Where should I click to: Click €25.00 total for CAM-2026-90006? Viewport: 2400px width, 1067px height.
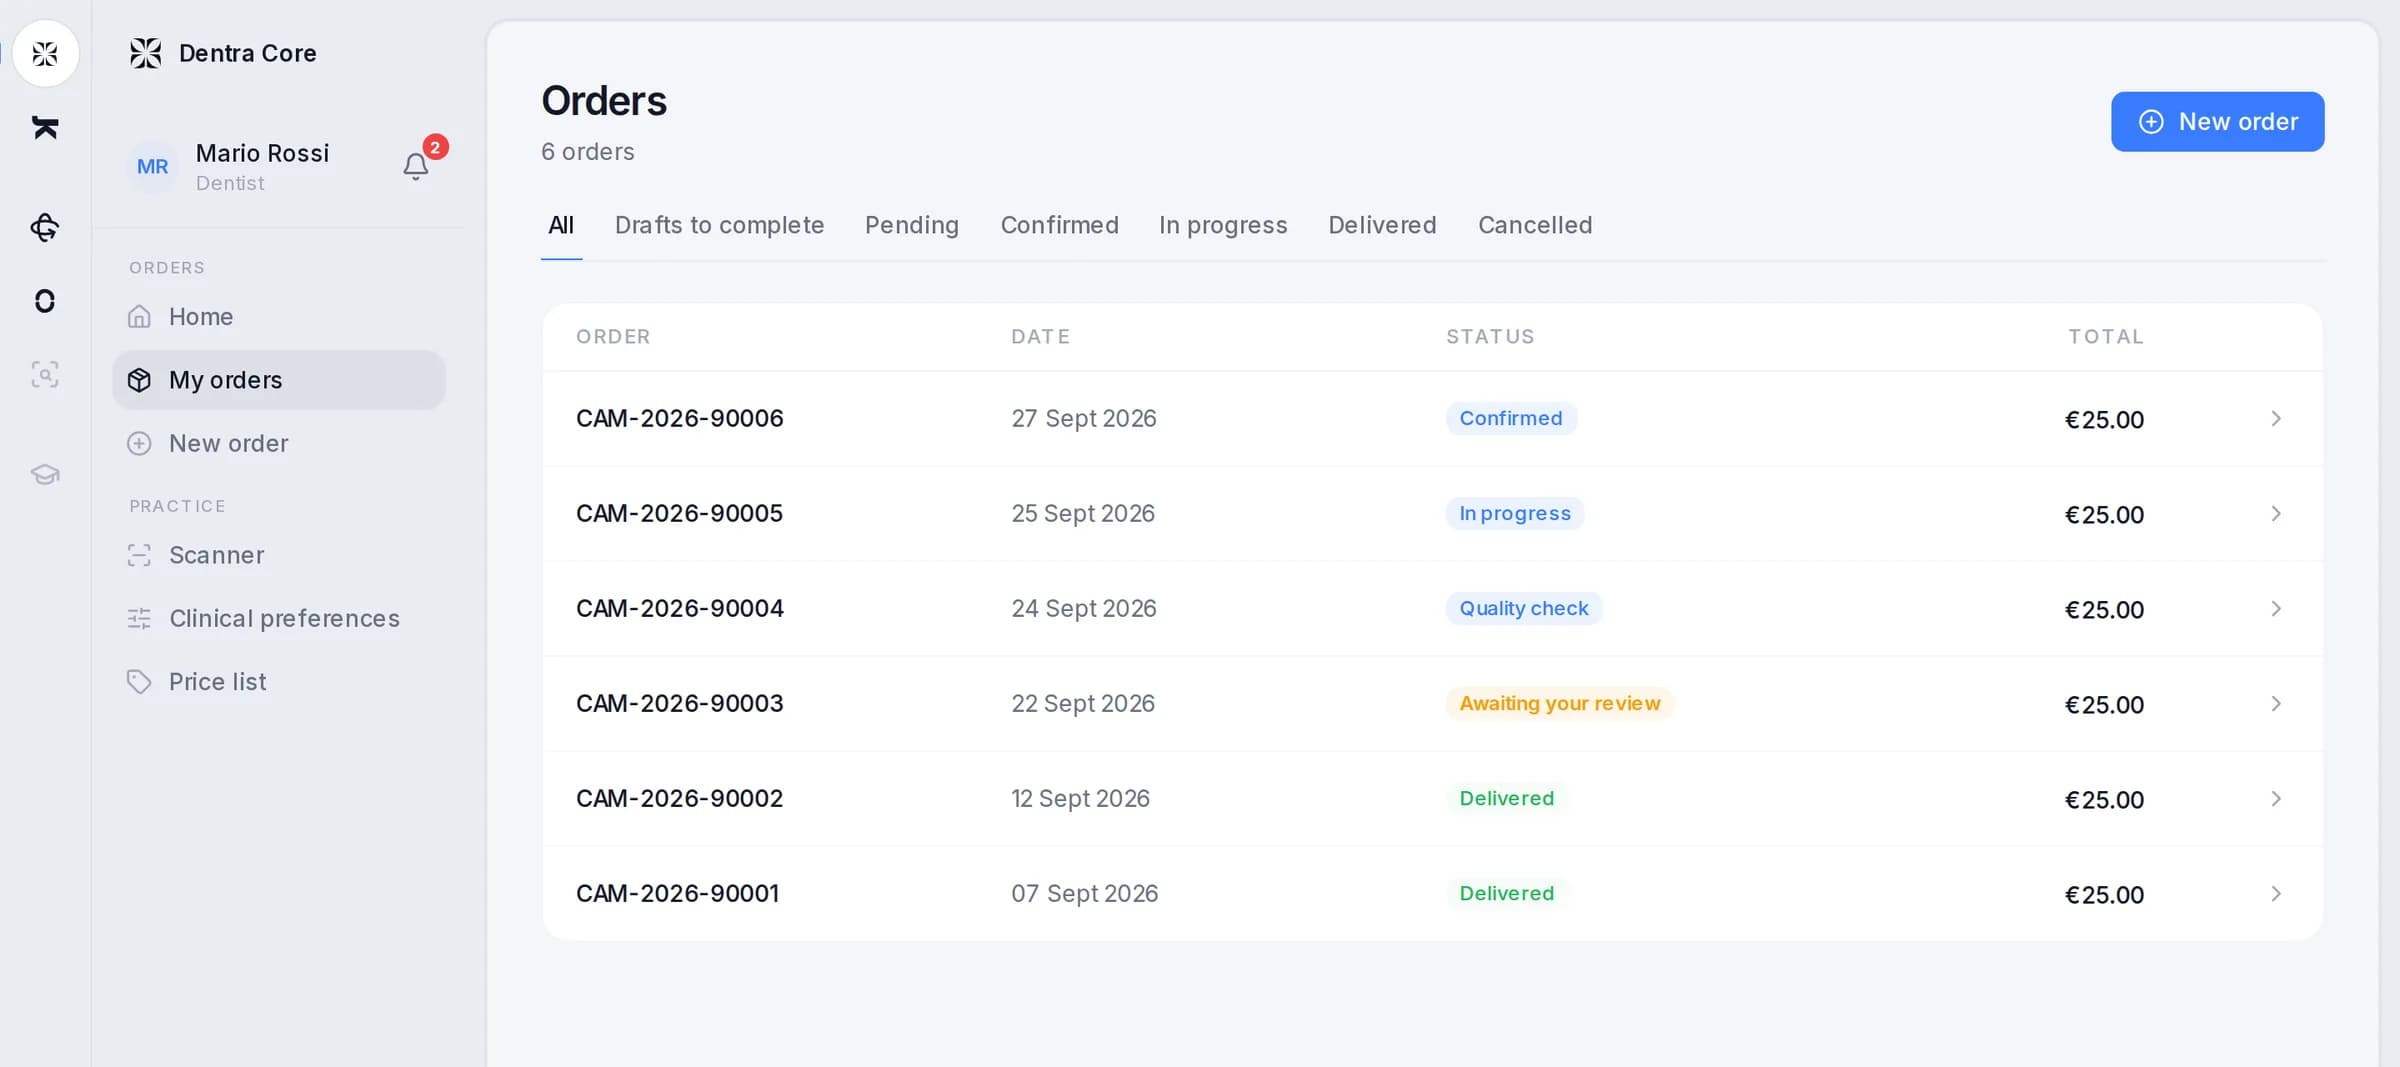(2104, 420)
